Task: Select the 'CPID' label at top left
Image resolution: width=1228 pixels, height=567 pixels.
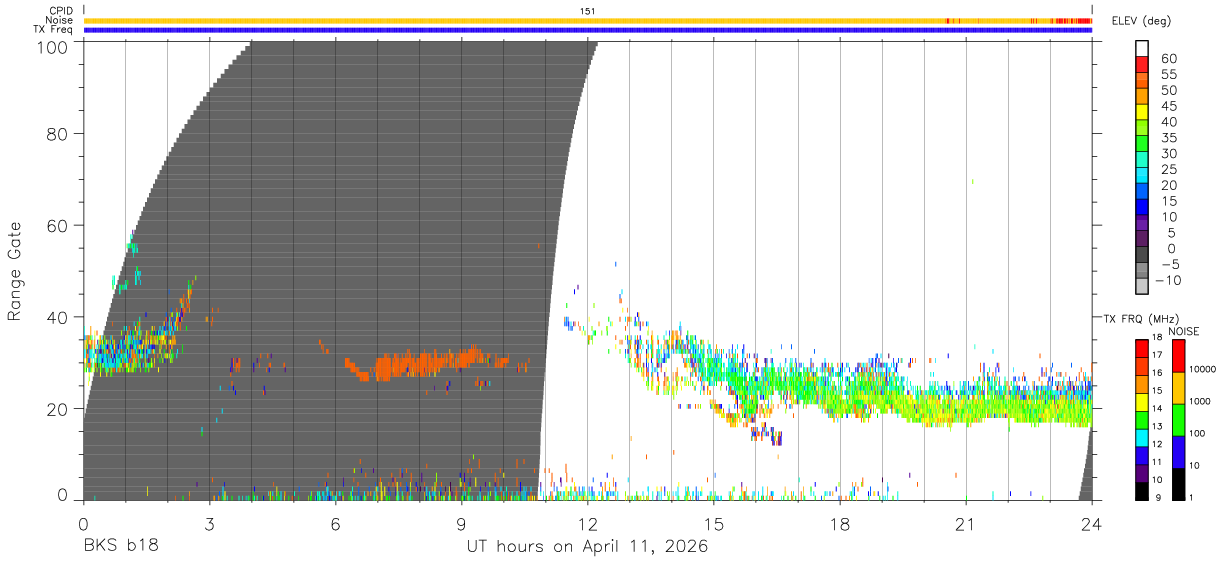Action: (60, 11)
